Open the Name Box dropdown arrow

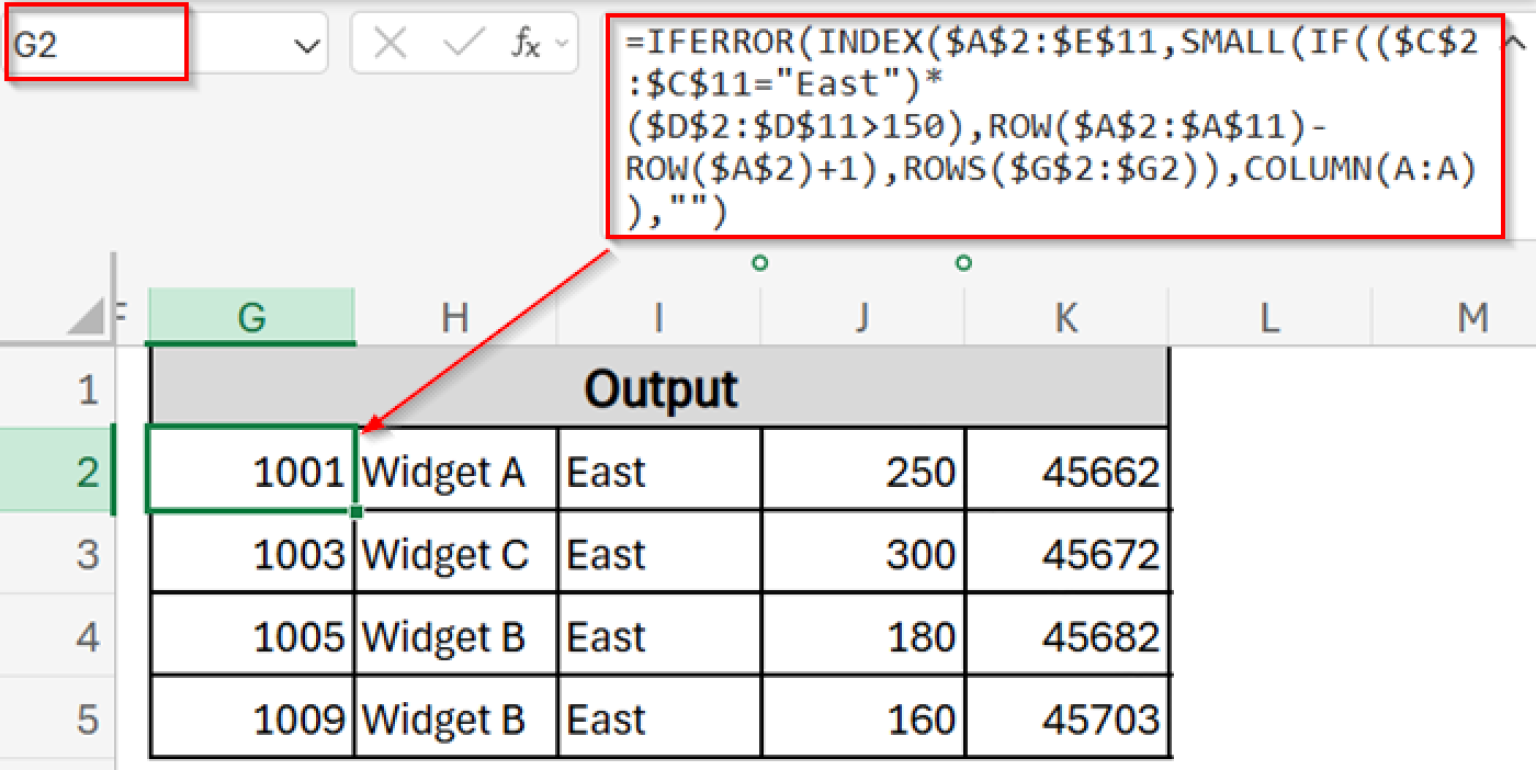point(307,42)
